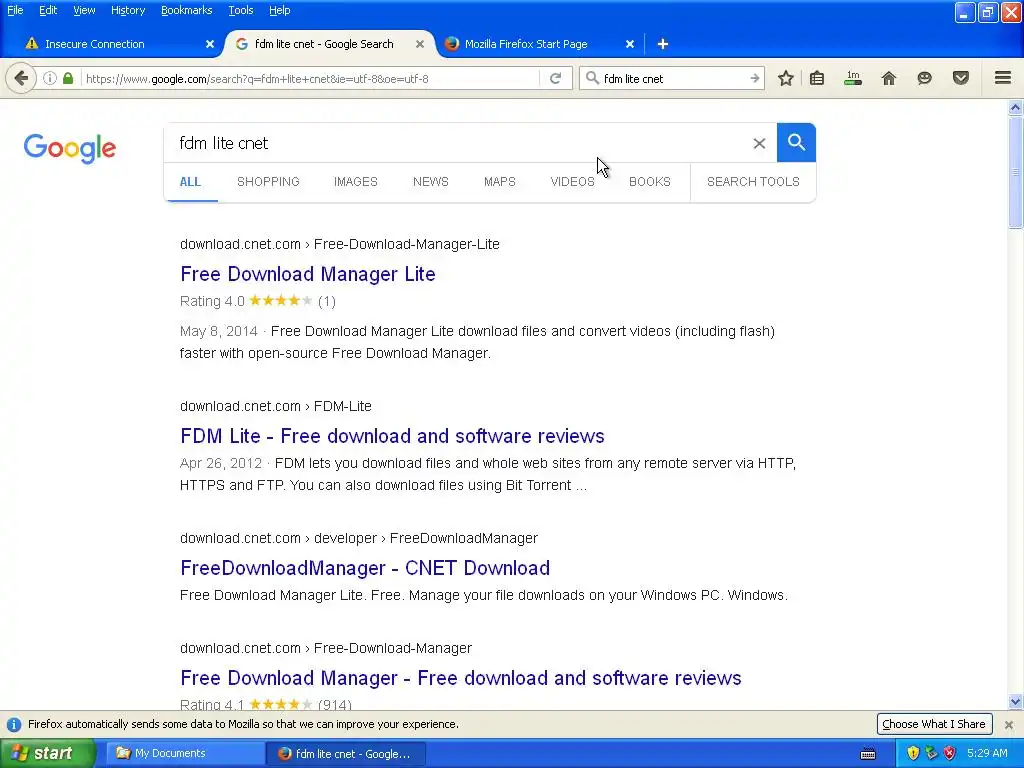Open the Help menu

tap(280, 10)
